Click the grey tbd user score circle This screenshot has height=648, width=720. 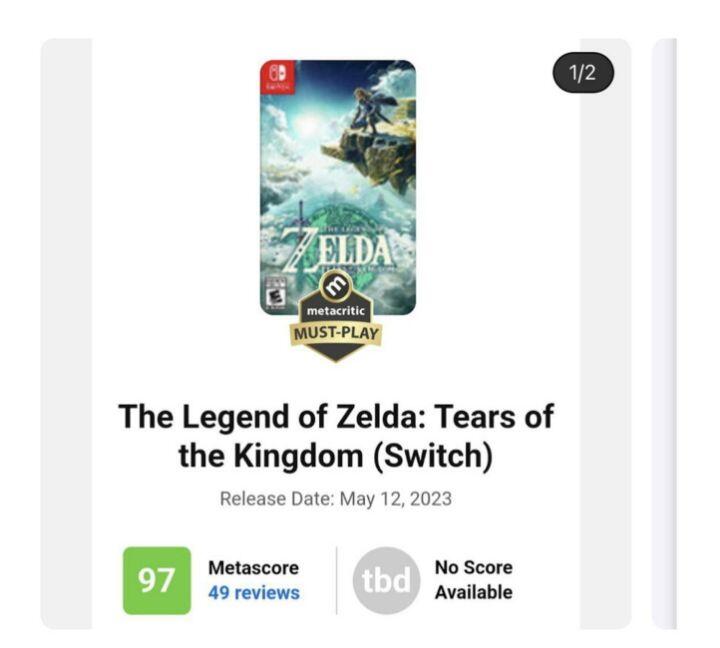(387, 580)
